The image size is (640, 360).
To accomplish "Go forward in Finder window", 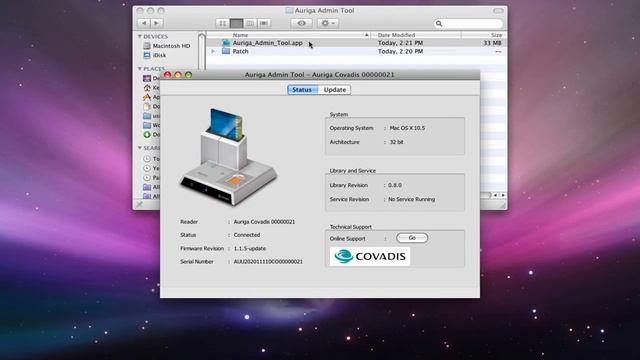I will tap(156, 23).
